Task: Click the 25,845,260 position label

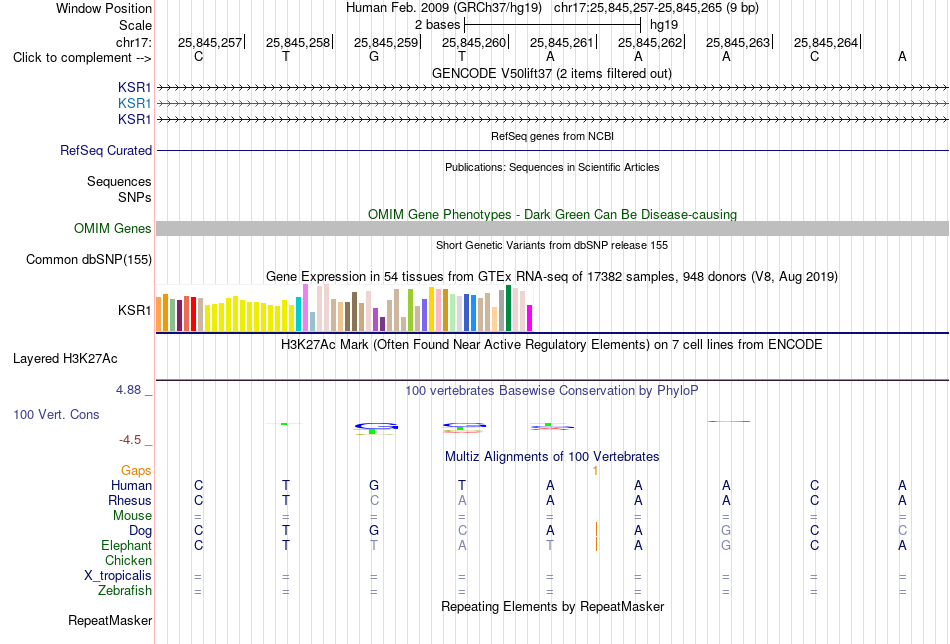Action: point(474,42)
